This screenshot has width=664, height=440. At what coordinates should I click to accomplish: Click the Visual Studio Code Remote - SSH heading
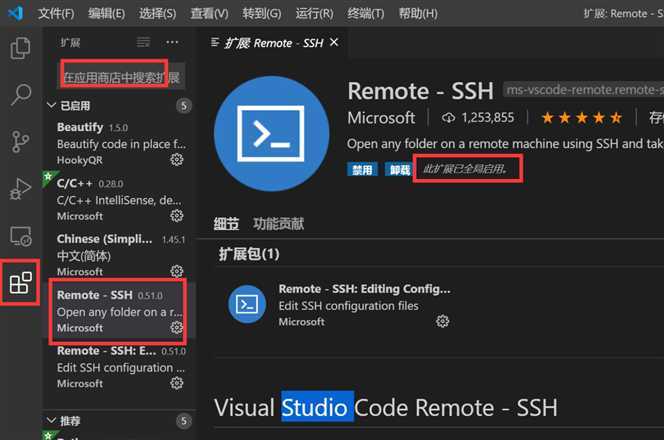pyautogui.click(x=386, y=408)
